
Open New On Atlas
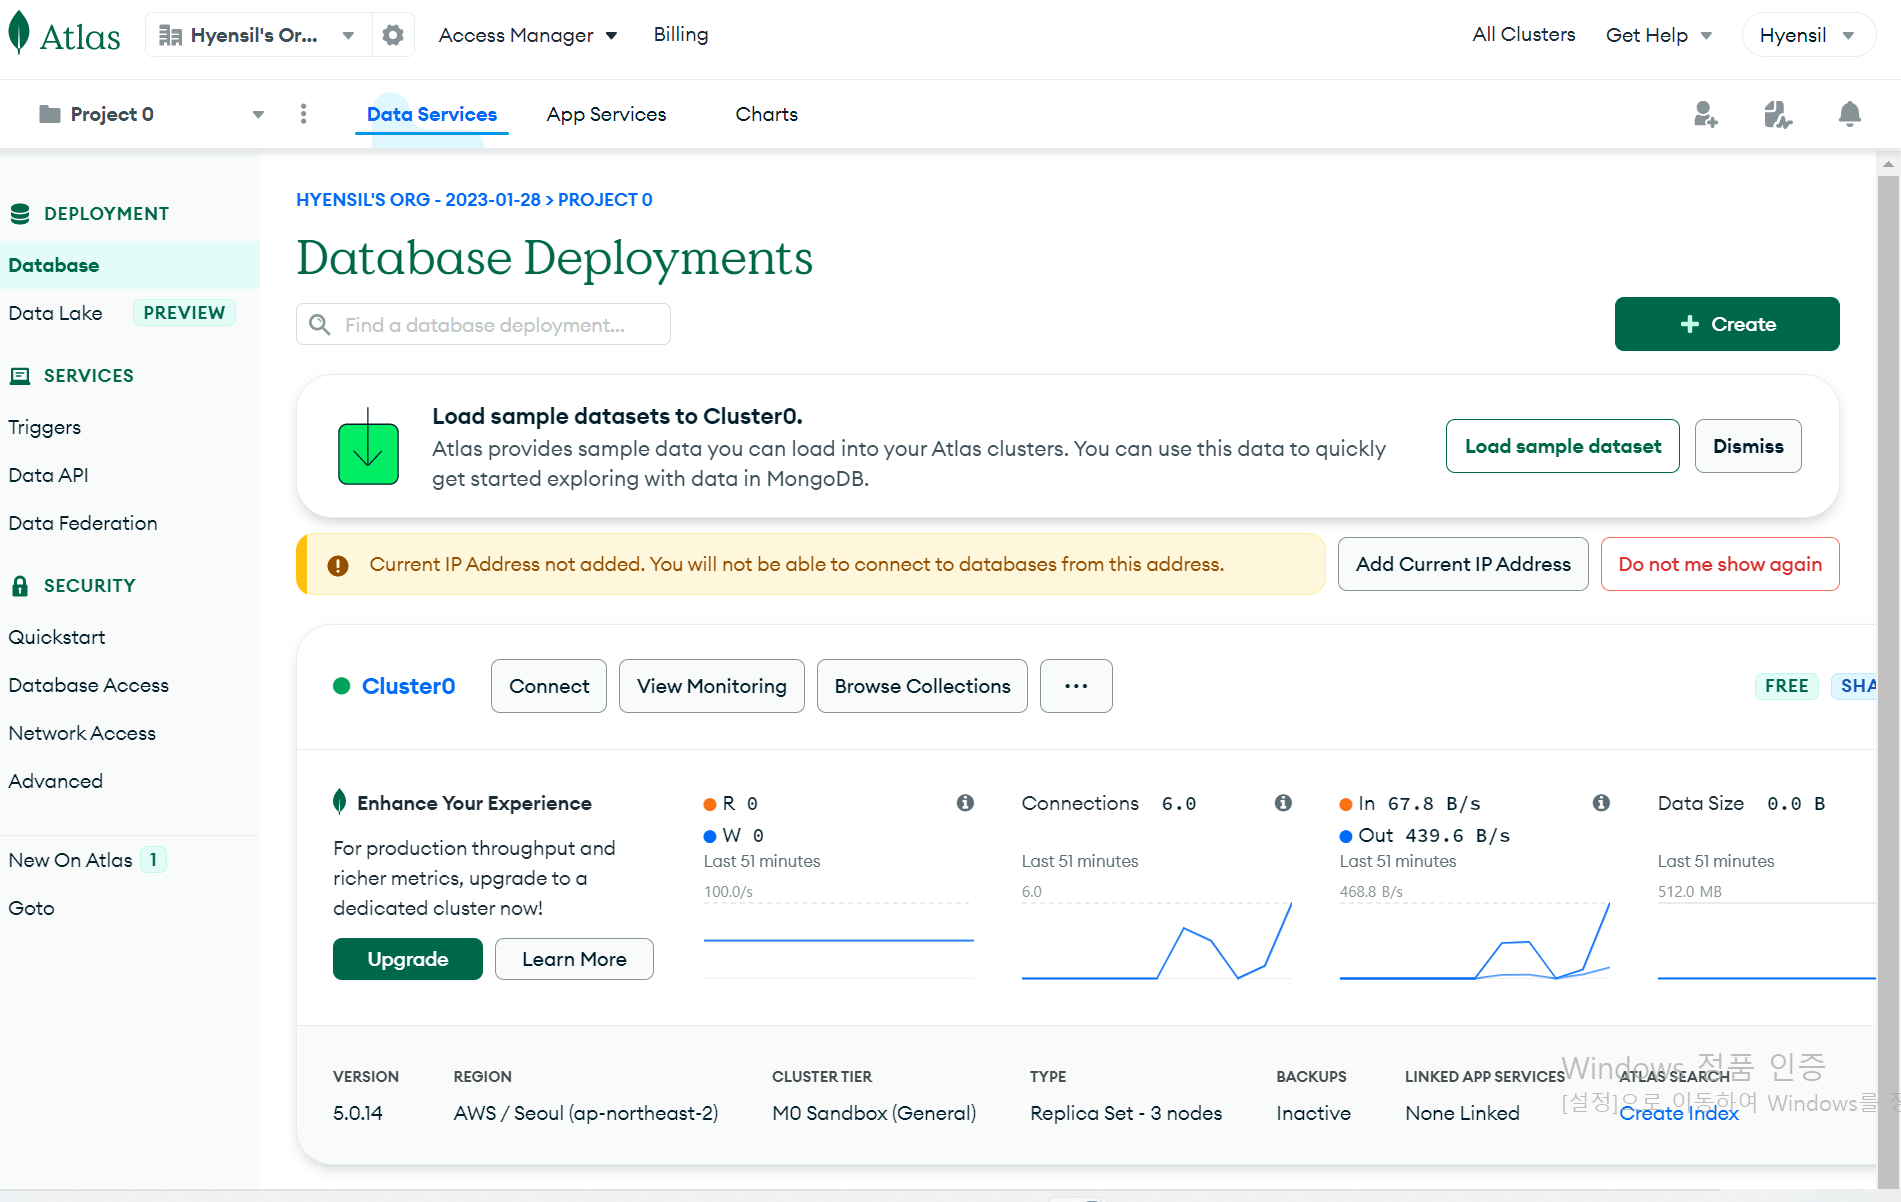point(71,860)
